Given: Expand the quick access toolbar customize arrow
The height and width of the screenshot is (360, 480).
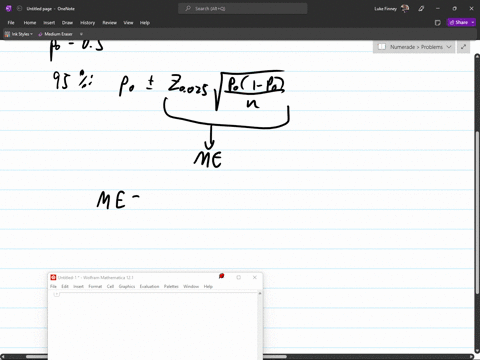Looking at the screenshot, I should point(81,34).
